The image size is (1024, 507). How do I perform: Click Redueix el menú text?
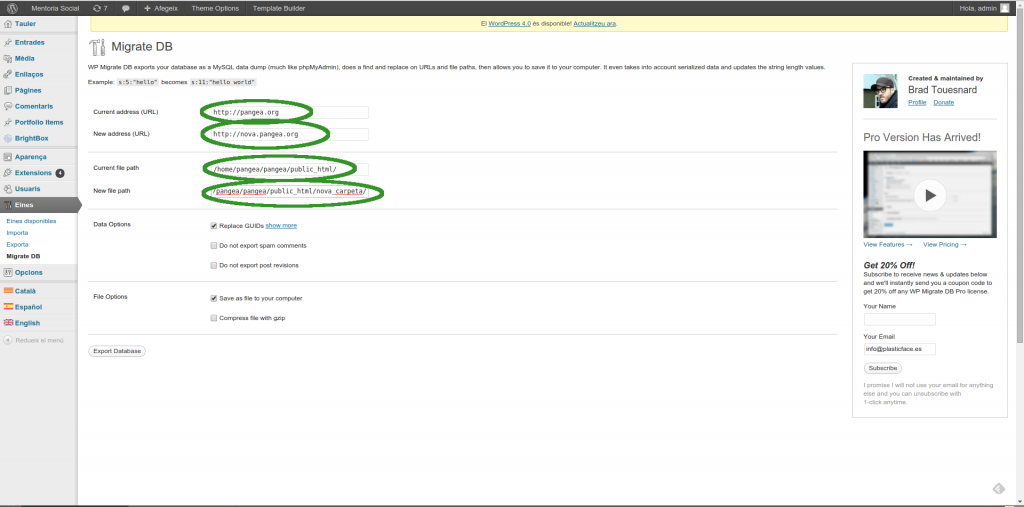[x=39, y=340]
